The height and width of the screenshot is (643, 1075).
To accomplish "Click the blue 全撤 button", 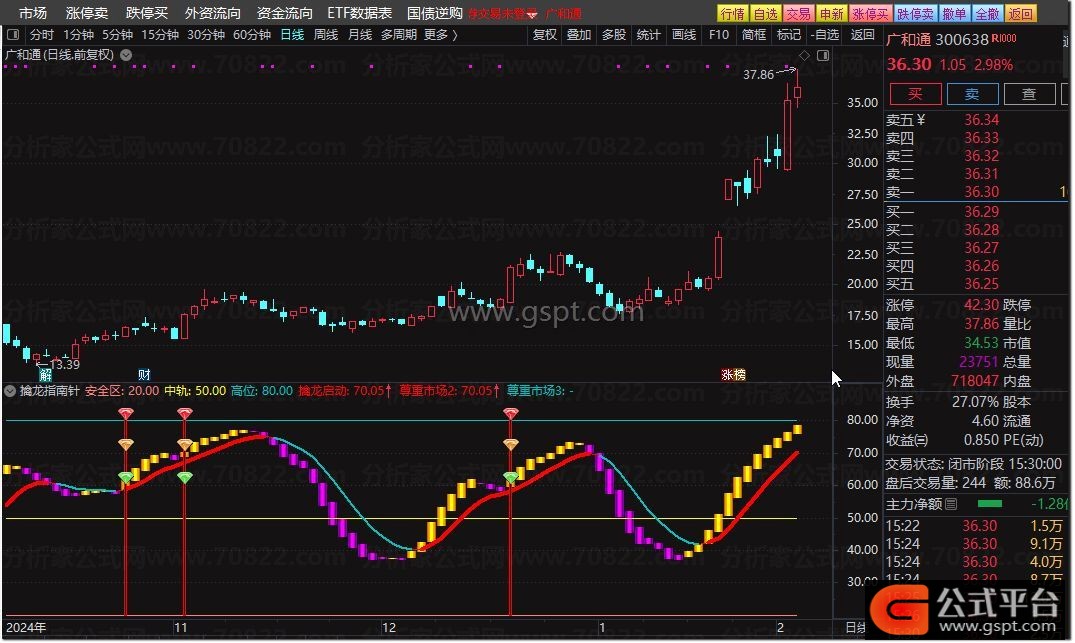I will pyautogui.click(x=987, y=14).
